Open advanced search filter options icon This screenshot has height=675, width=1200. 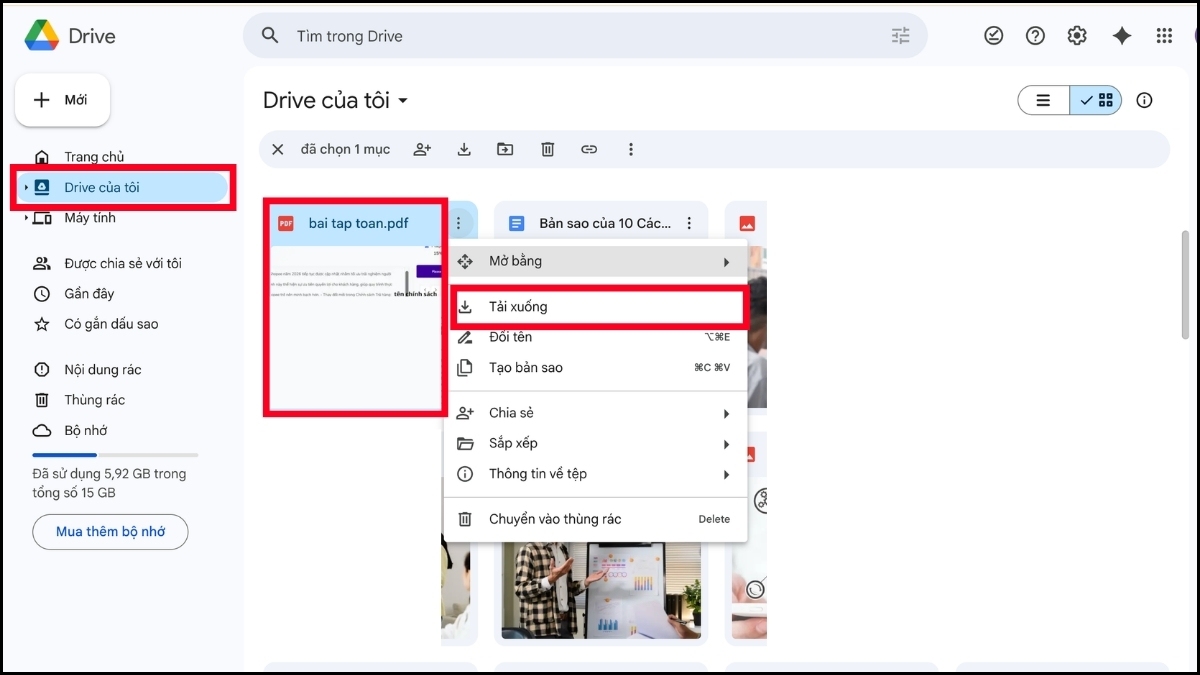tap(901, 36)
